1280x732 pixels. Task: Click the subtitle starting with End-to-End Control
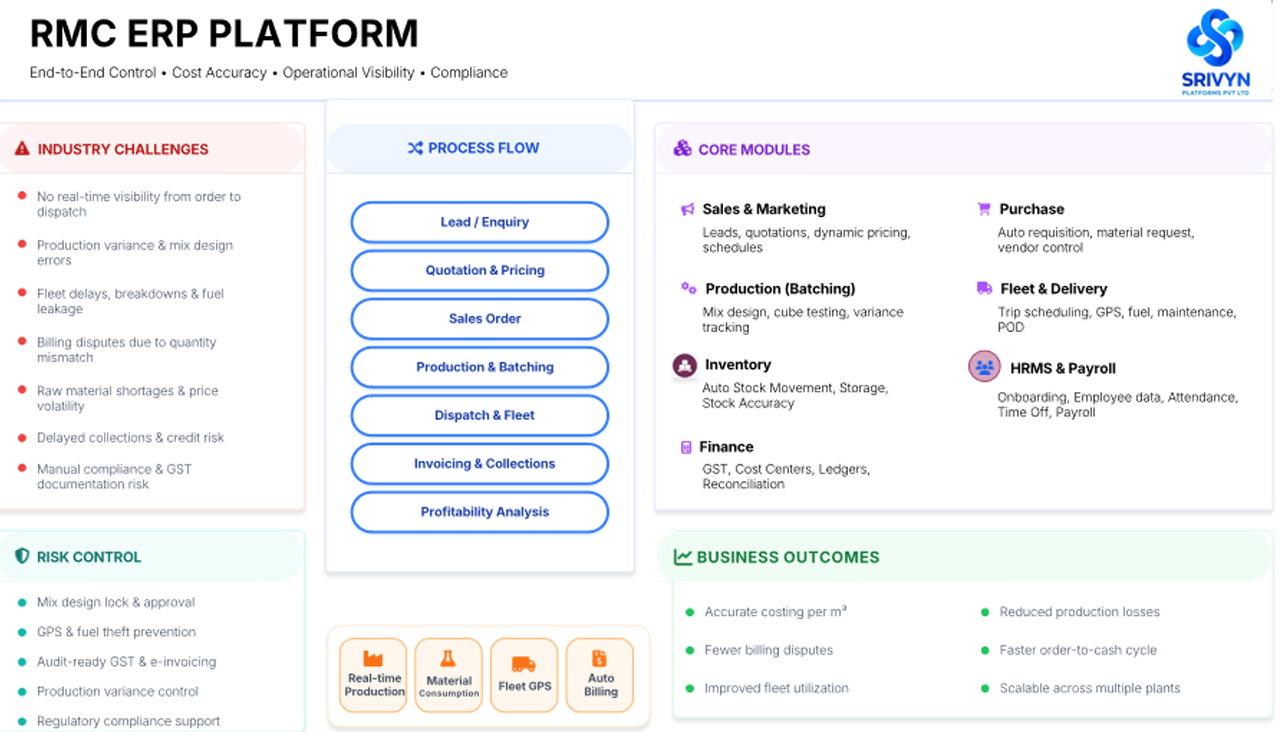269,73
